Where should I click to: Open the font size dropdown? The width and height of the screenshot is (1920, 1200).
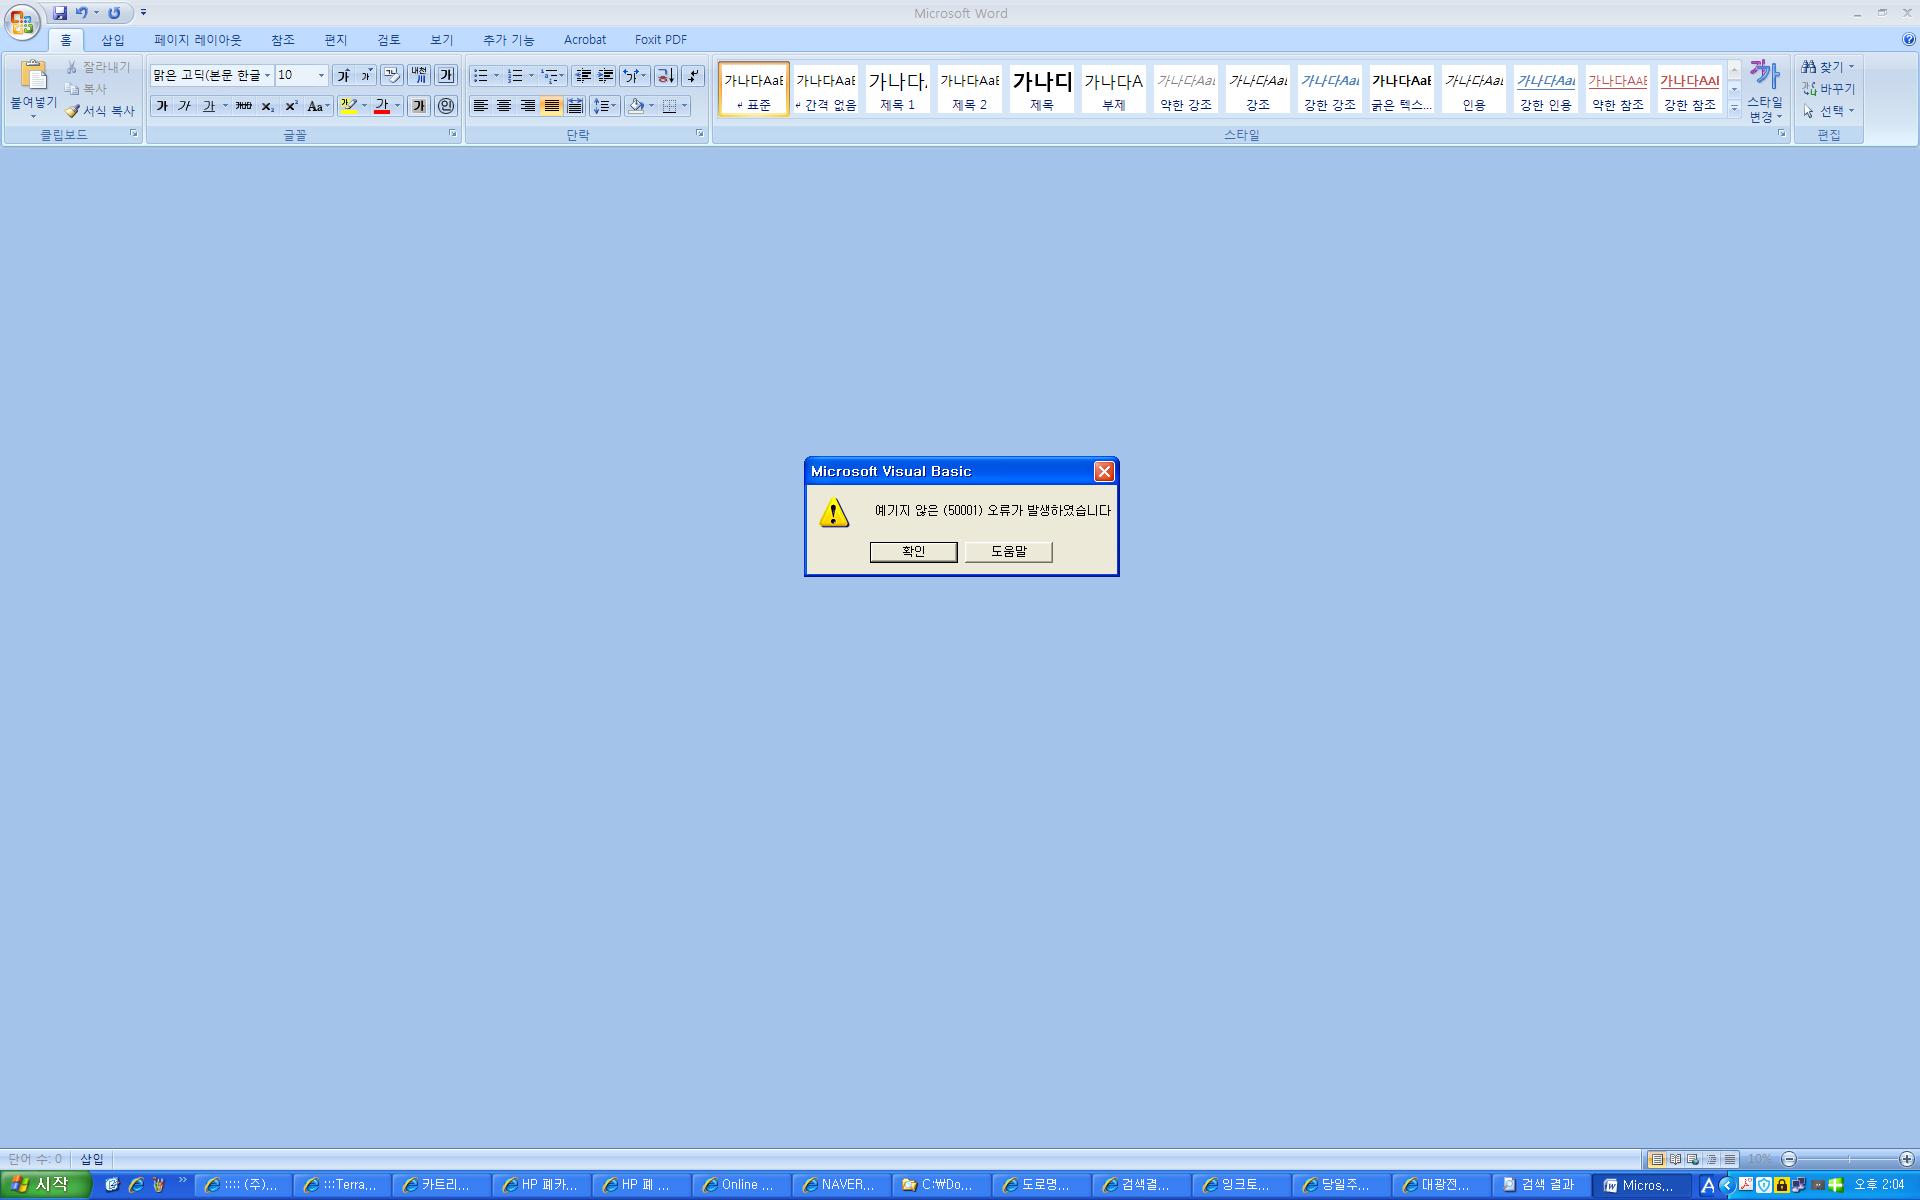[x=321, y=76]
